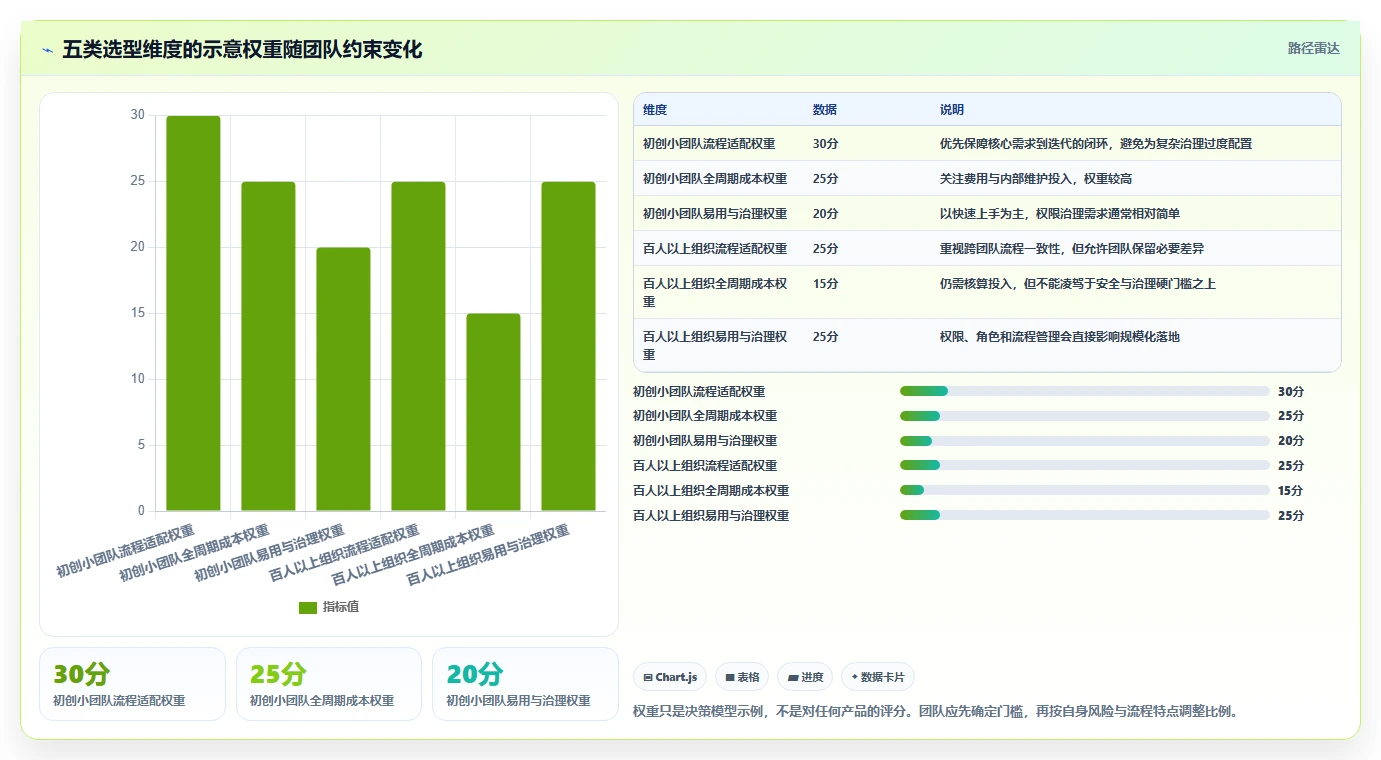Viewport: 1381px width, 760px height.
Task: Click the 路径雷达 label in header
Action: 1313,48
